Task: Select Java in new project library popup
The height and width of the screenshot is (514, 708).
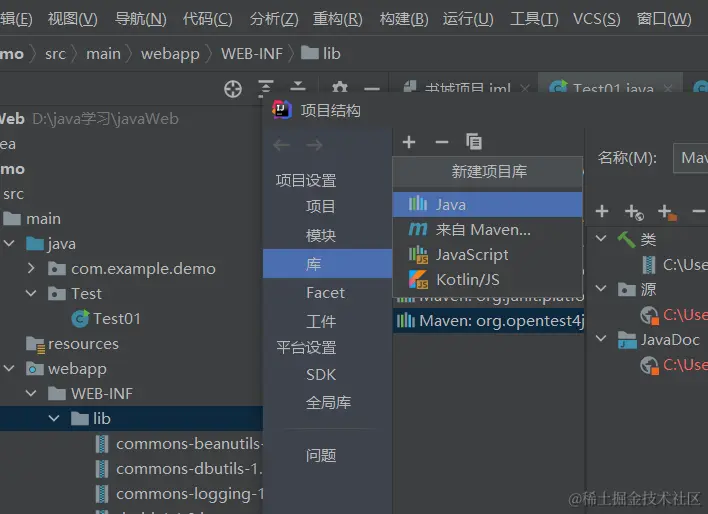Action: 488,205
